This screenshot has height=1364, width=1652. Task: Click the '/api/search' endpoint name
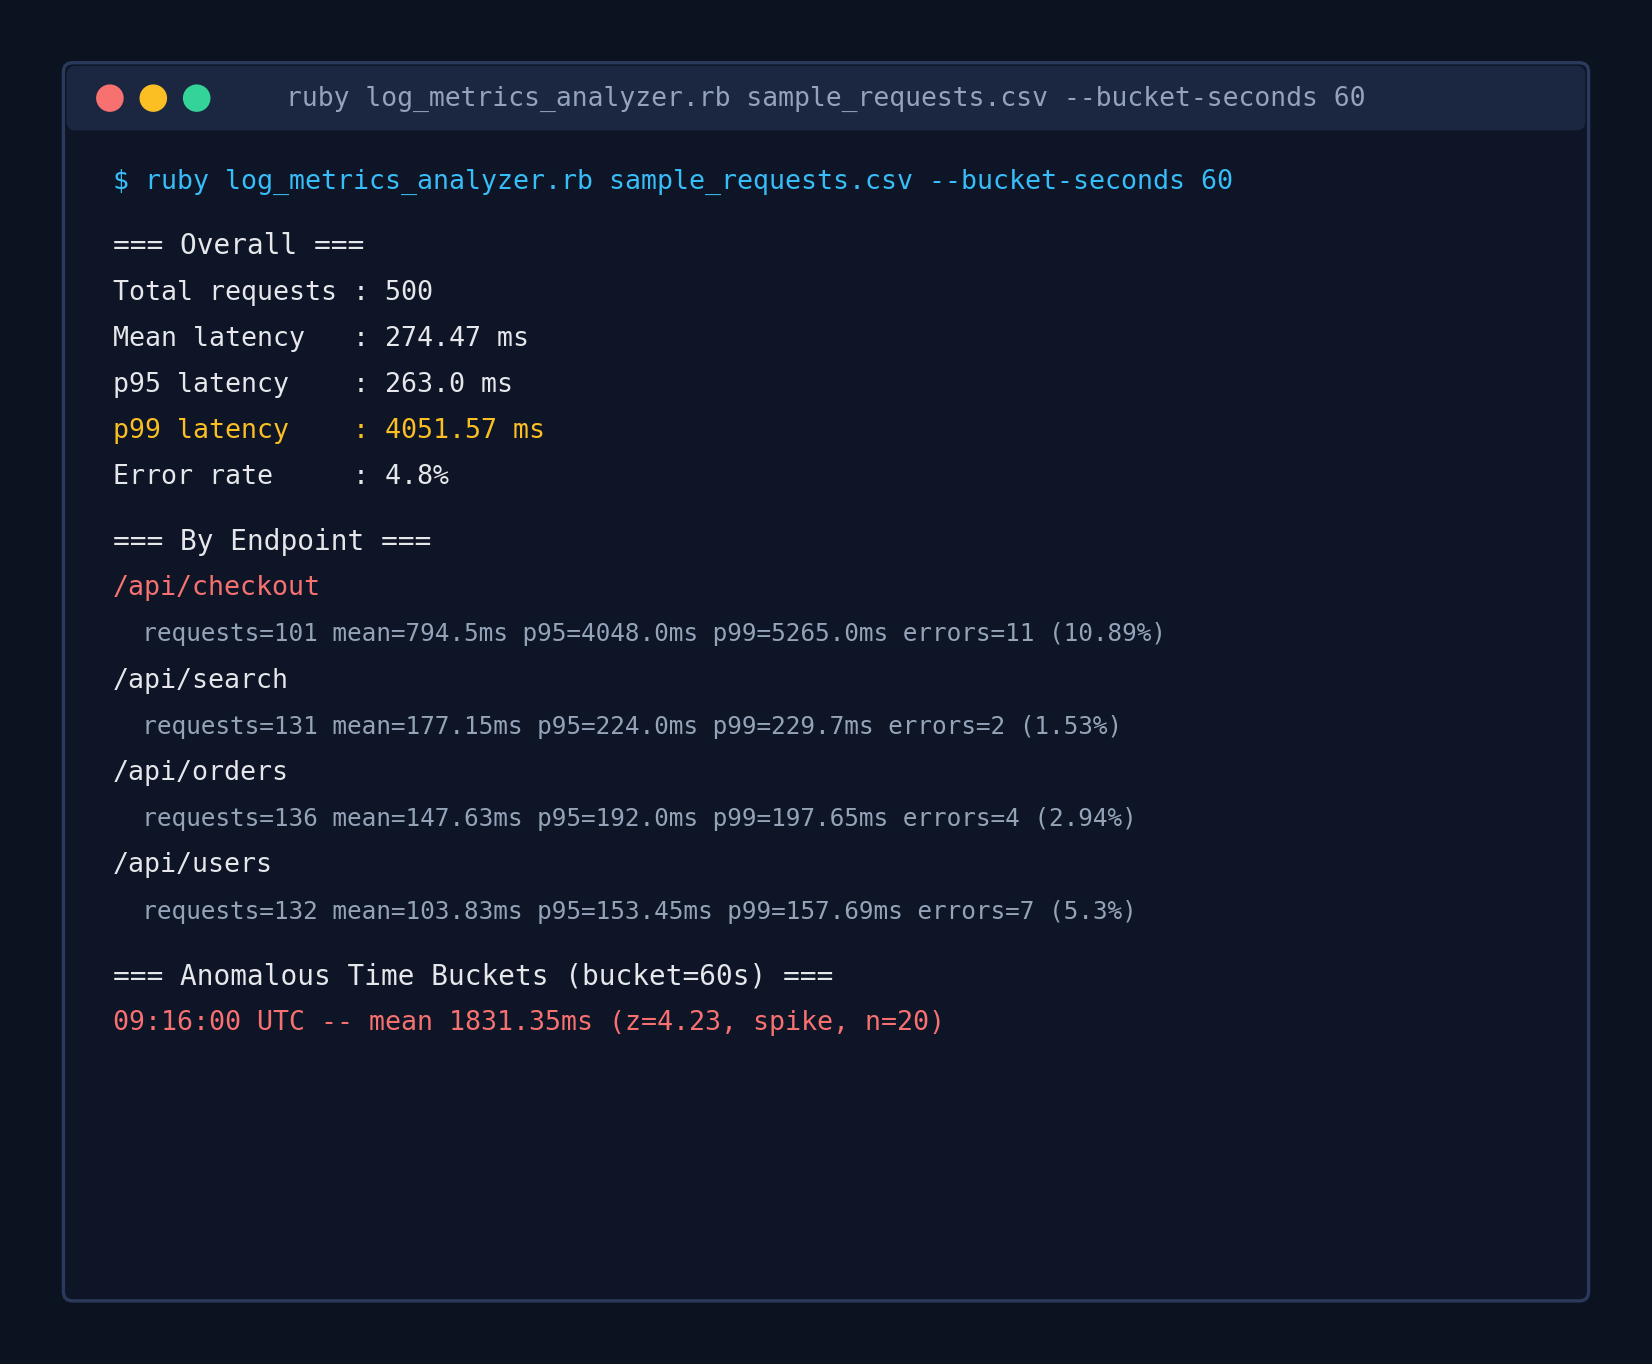[x=200, y=679]
